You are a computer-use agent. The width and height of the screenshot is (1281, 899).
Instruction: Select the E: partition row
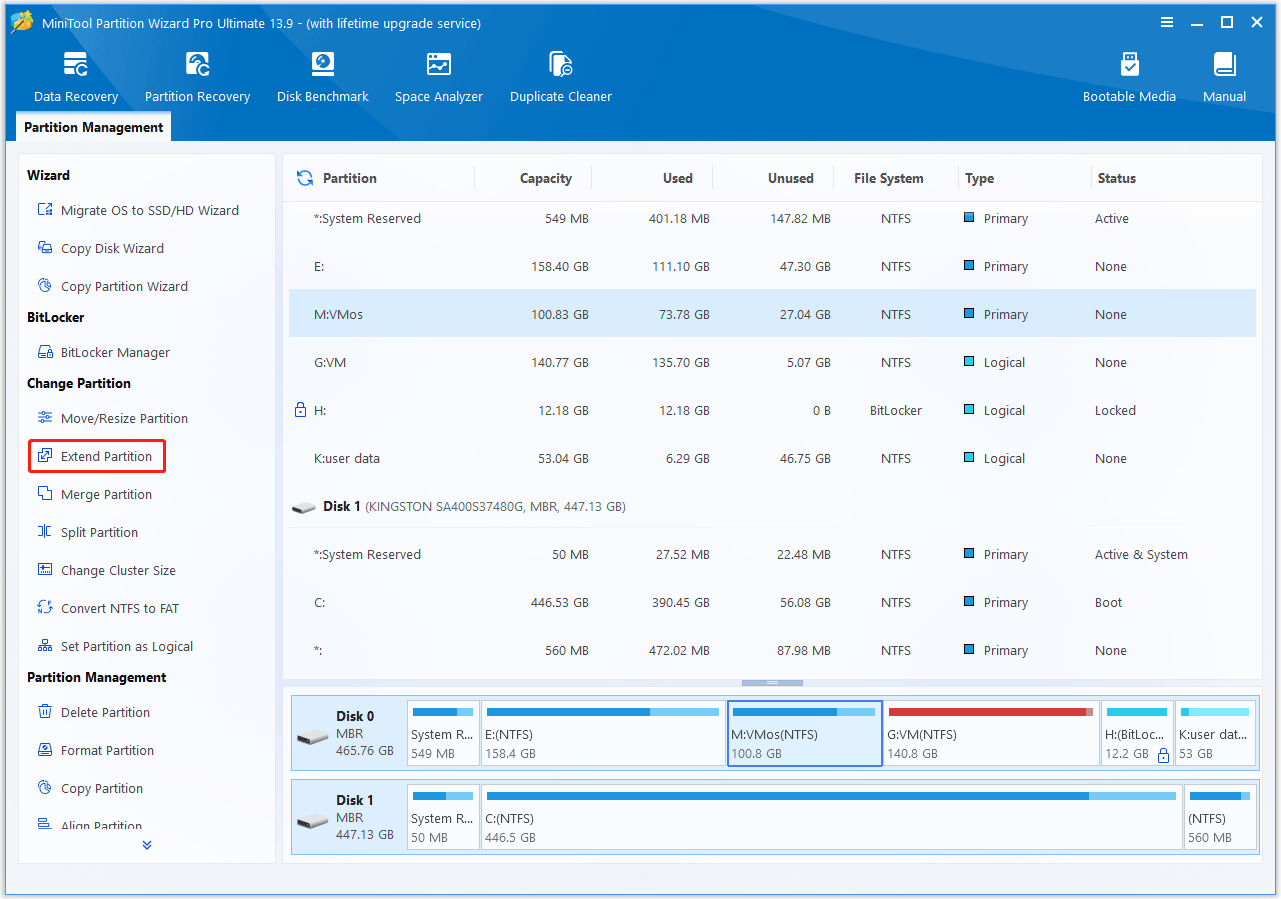(772, 266)
